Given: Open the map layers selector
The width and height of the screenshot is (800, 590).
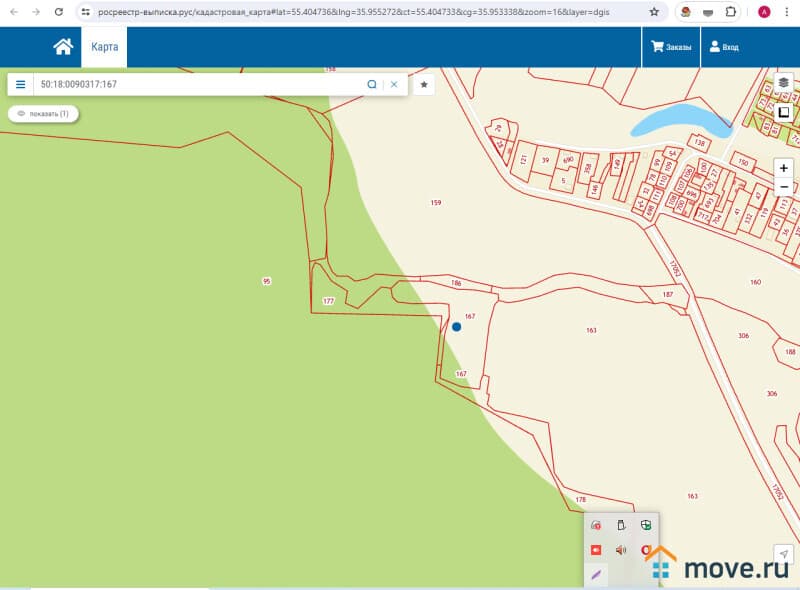Looking at the screenshot, I should pyautogui.click(x=784, y=83).
